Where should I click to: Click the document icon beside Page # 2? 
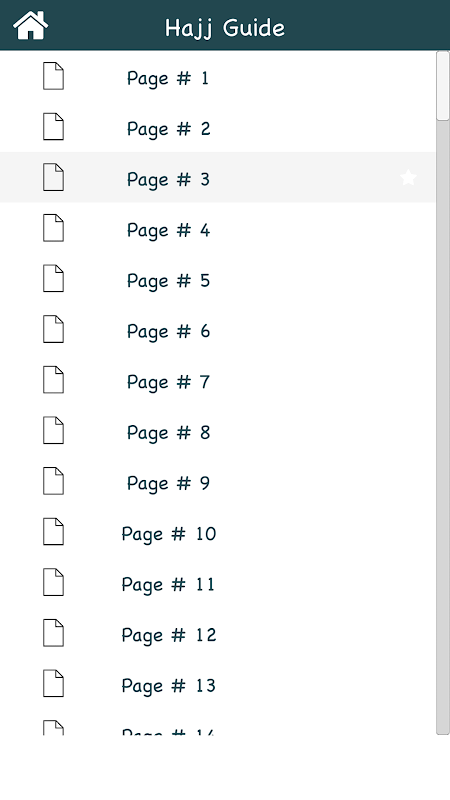tap(53, 127)
